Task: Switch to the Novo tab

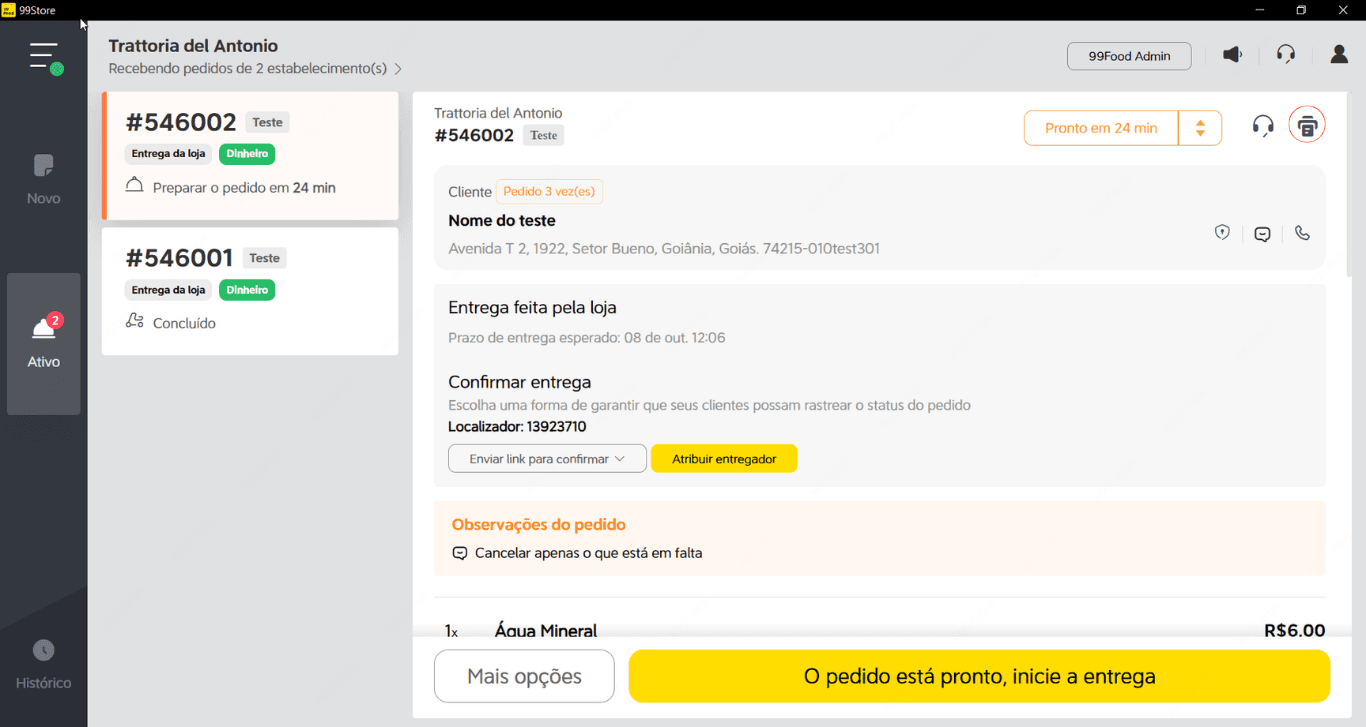Action: [44, 180]
